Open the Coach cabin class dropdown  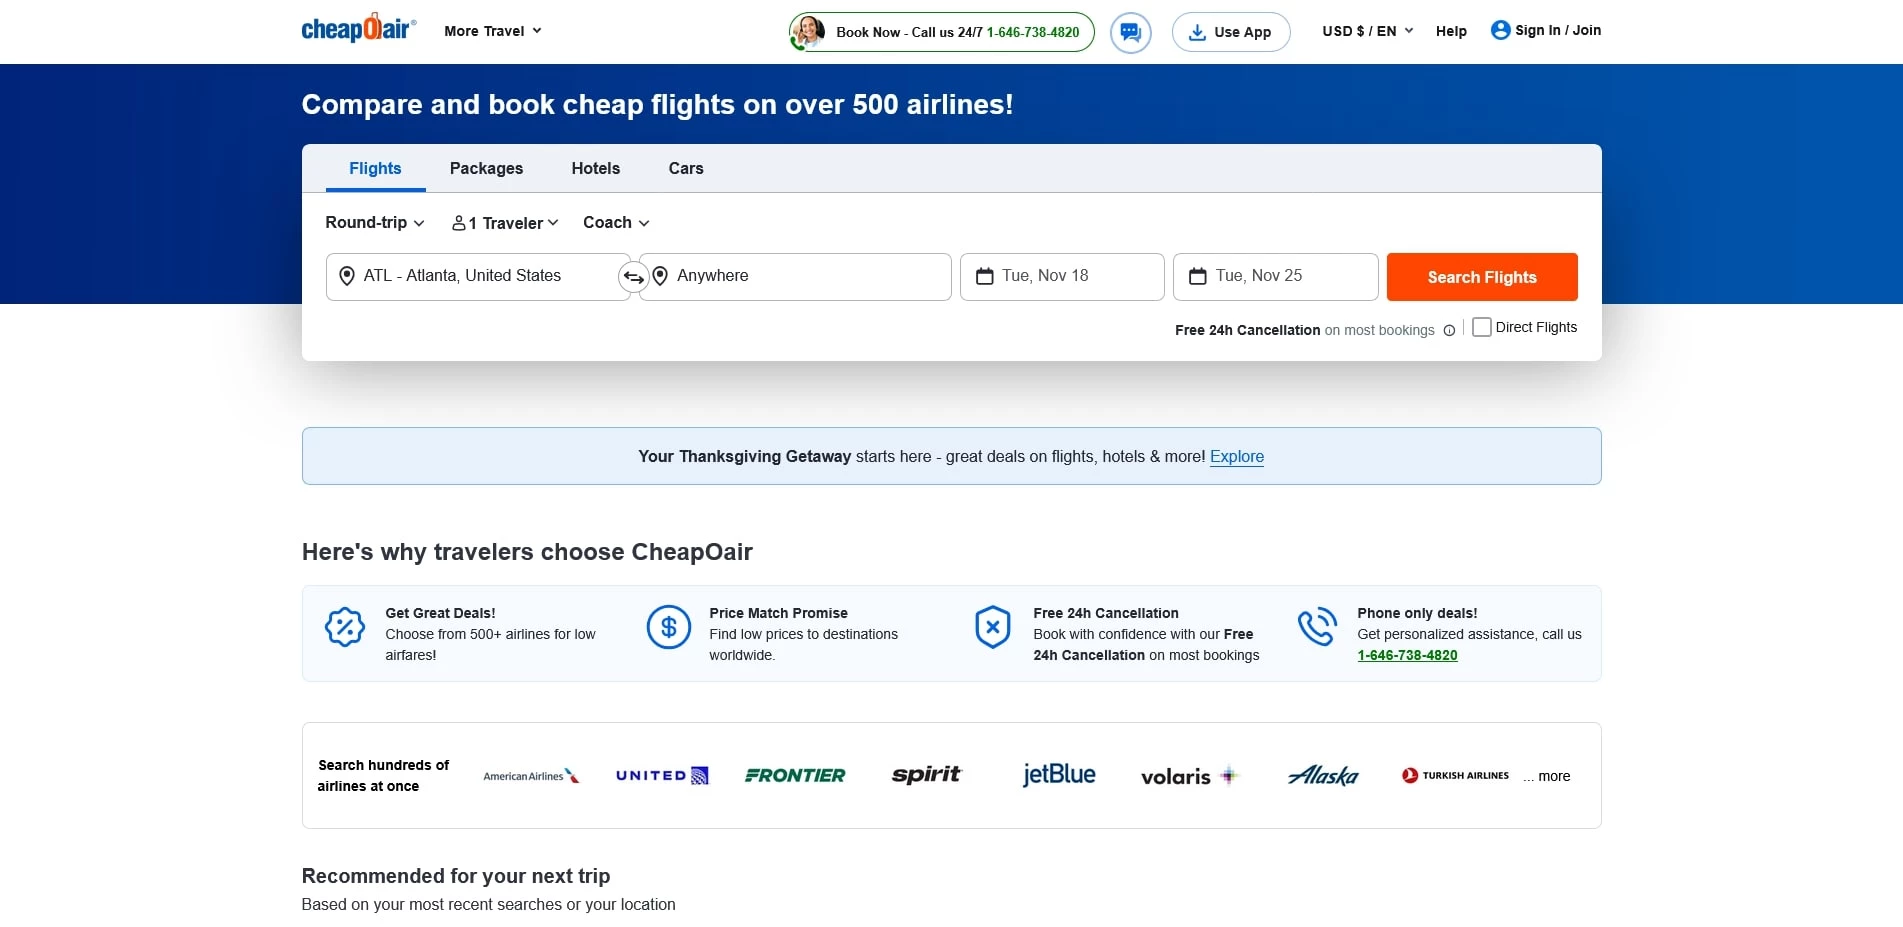[x=614, y=222]
